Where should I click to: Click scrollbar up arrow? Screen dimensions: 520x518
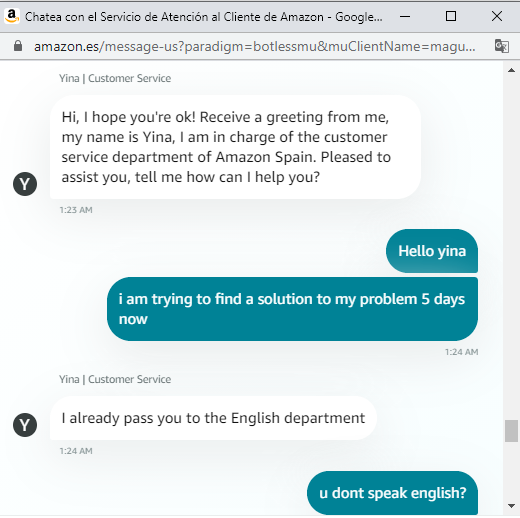pyautogui.click(x=511, y=70)
